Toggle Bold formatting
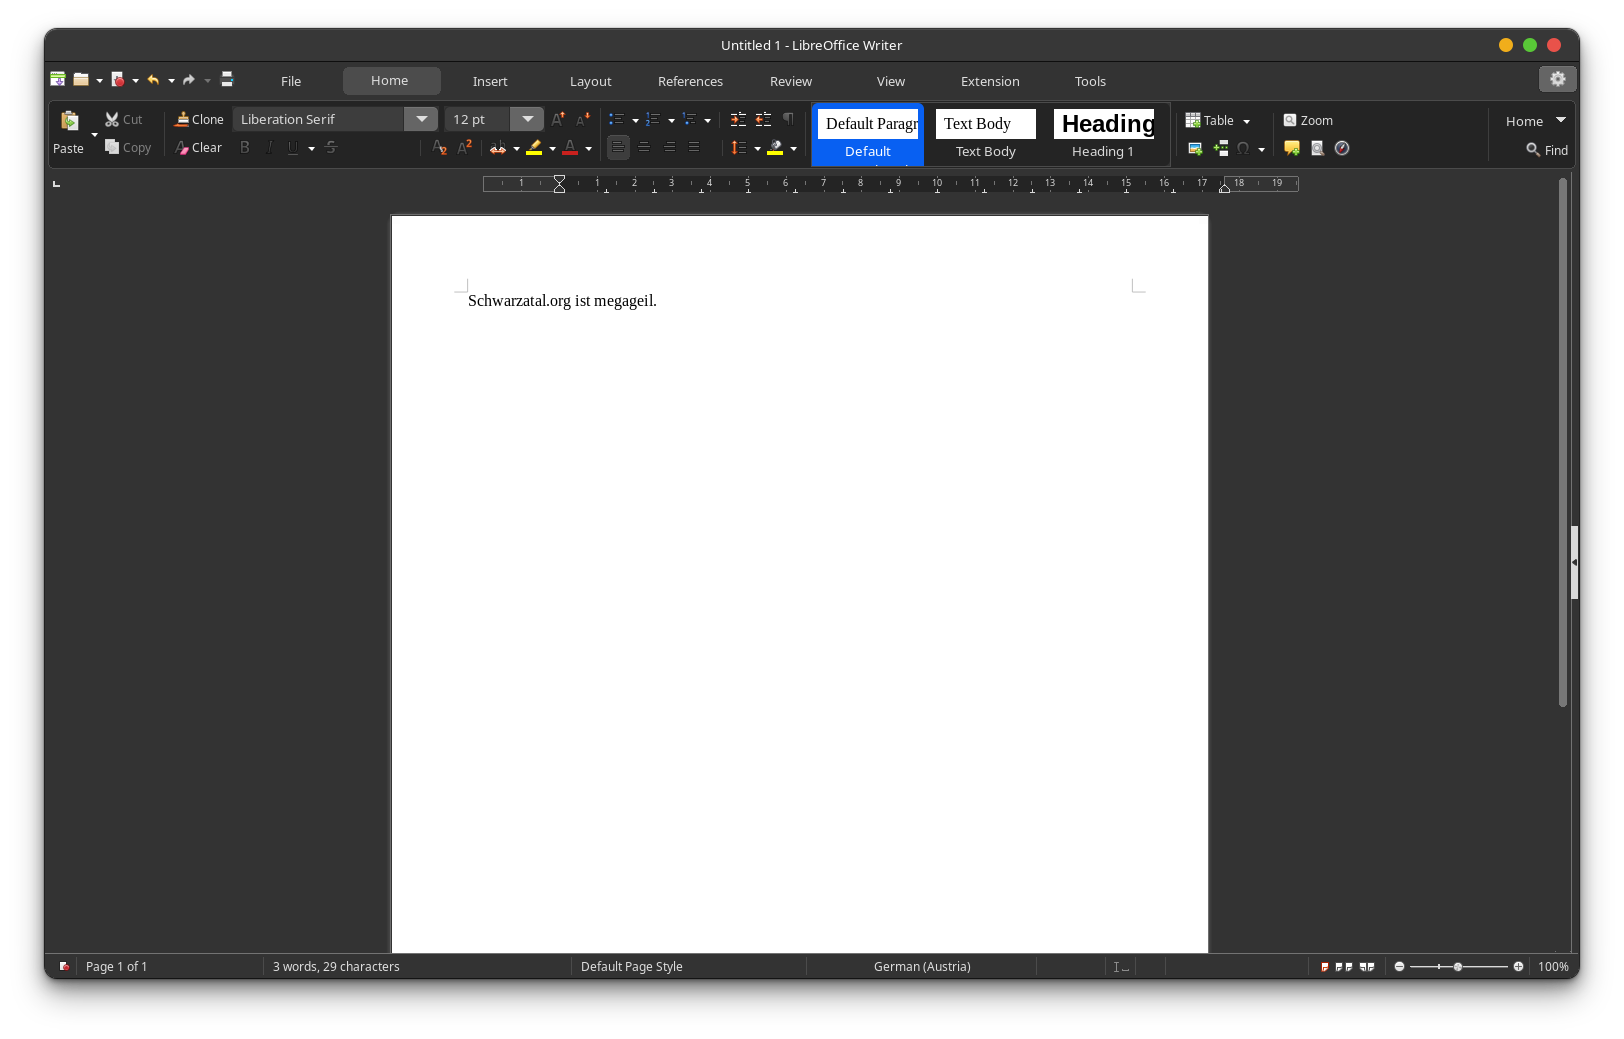 [245, 148]
